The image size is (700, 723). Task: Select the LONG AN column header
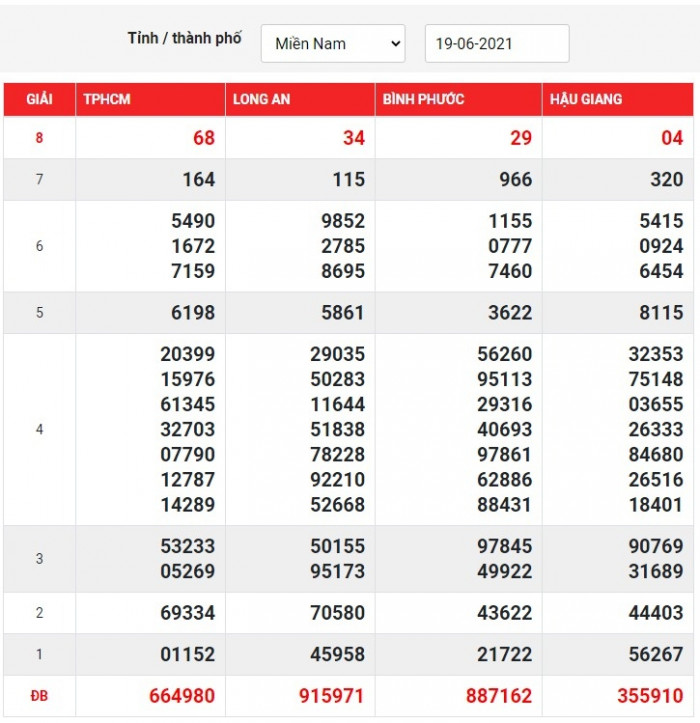(261, 99)
